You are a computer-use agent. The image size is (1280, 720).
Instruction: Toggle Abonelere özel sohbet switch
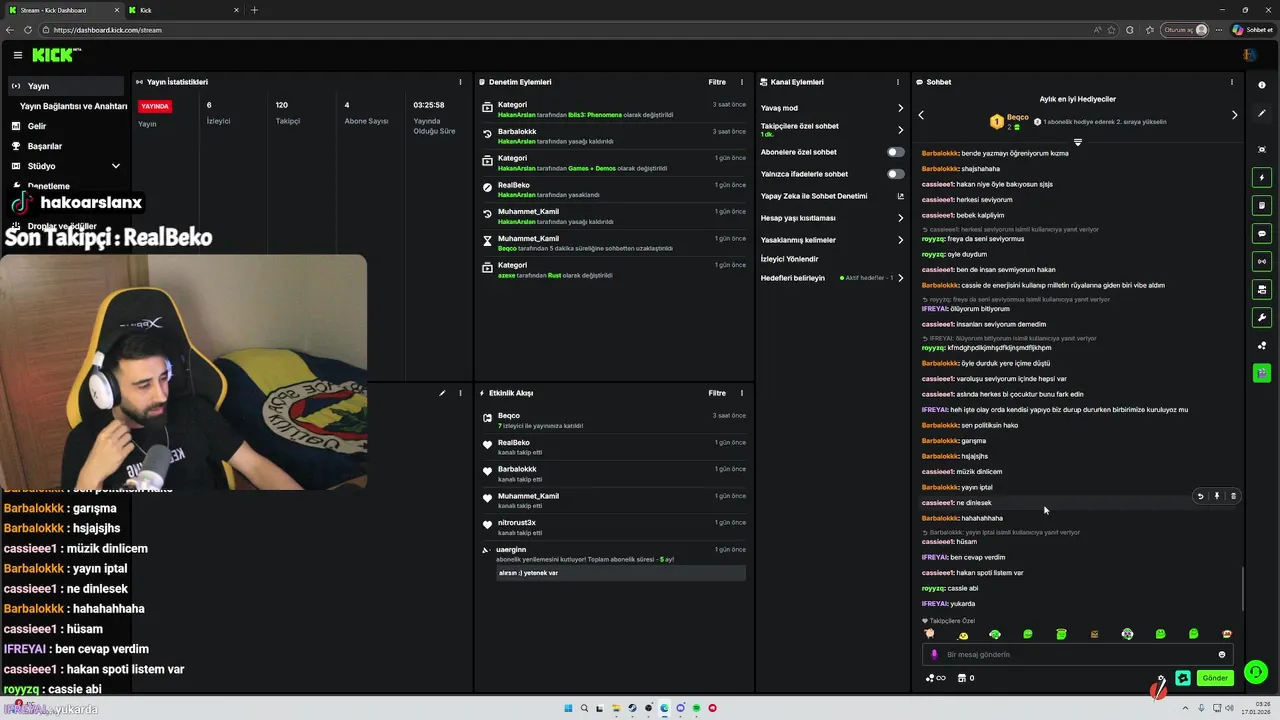(896, 152)
